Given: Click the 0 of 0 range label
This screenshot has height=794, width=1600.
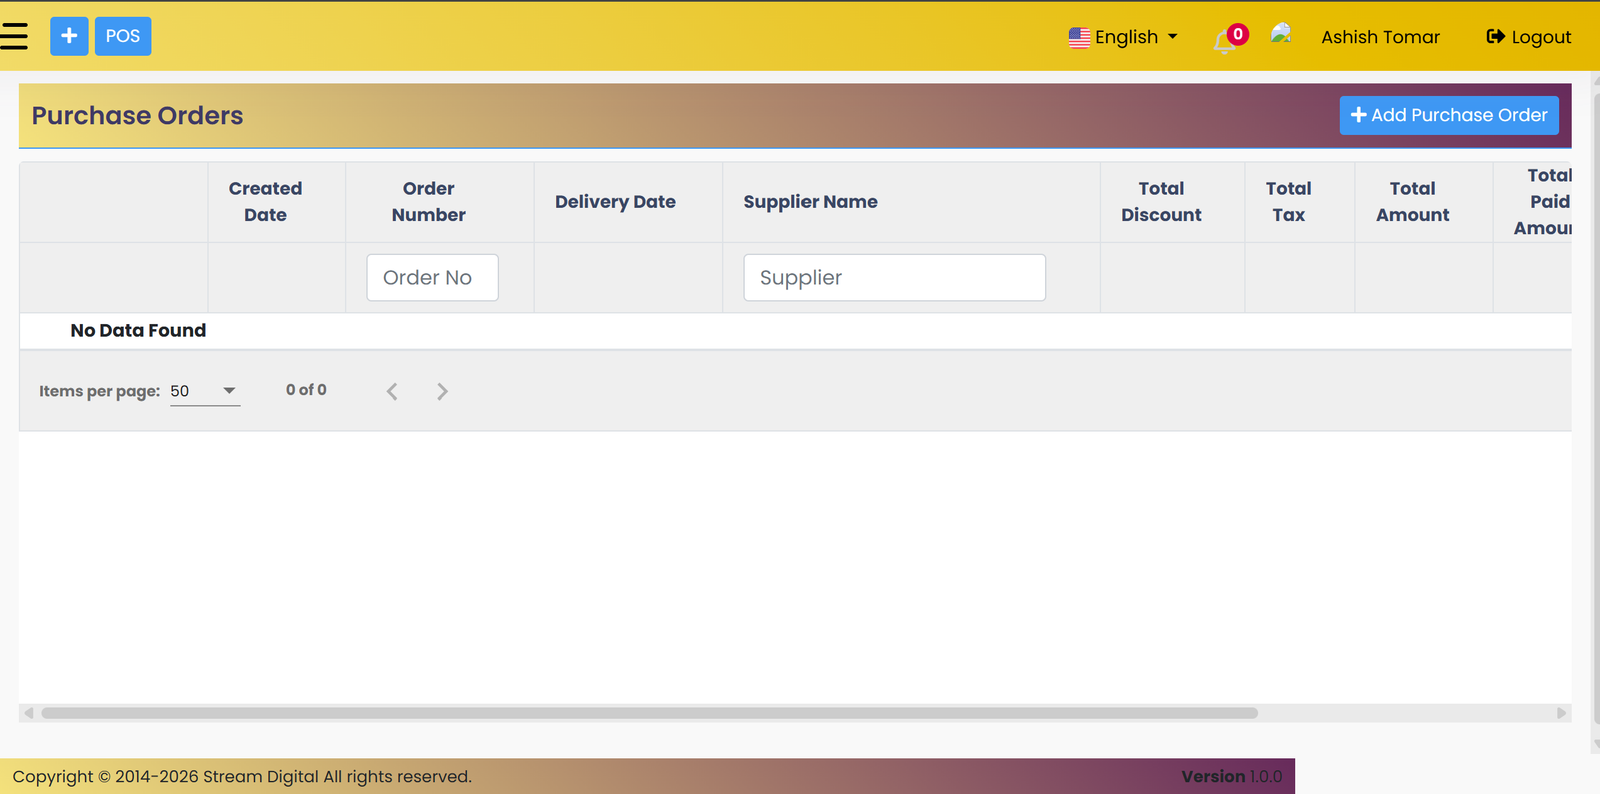Looking at the screenshot, I should 306,390.
